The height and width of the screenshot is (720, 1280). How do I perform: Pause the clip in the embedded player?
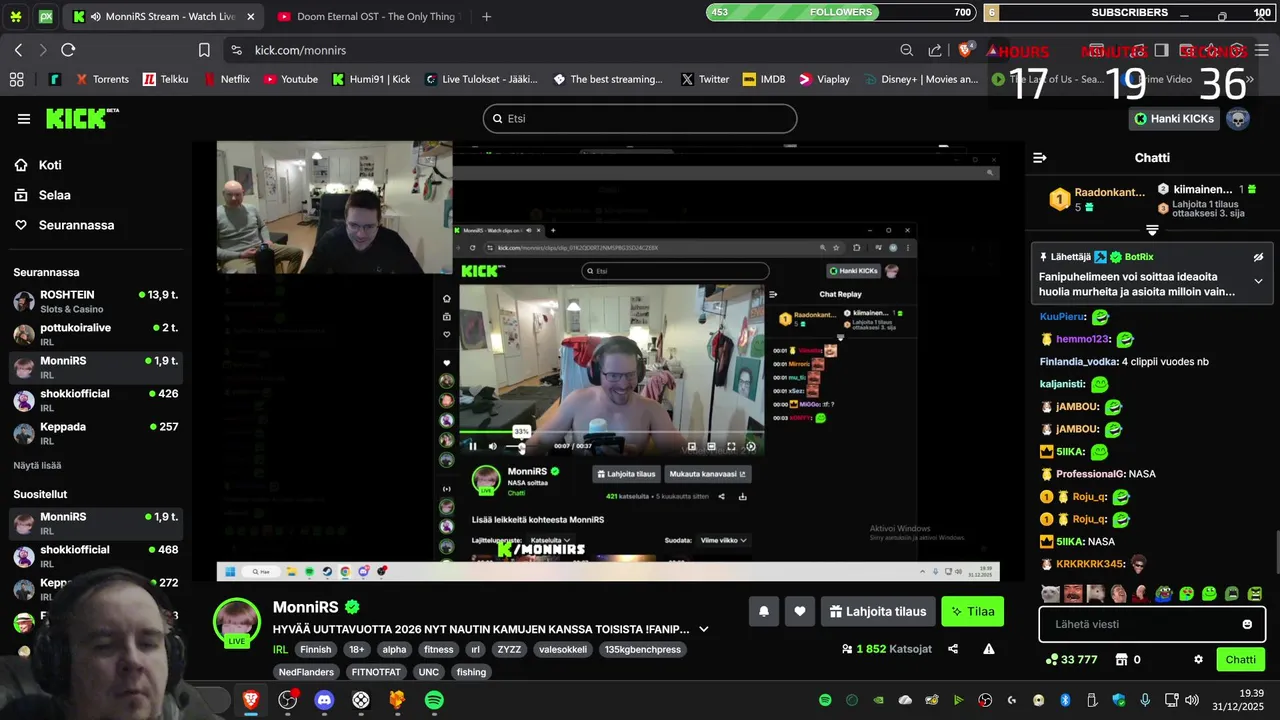point(473,447)
